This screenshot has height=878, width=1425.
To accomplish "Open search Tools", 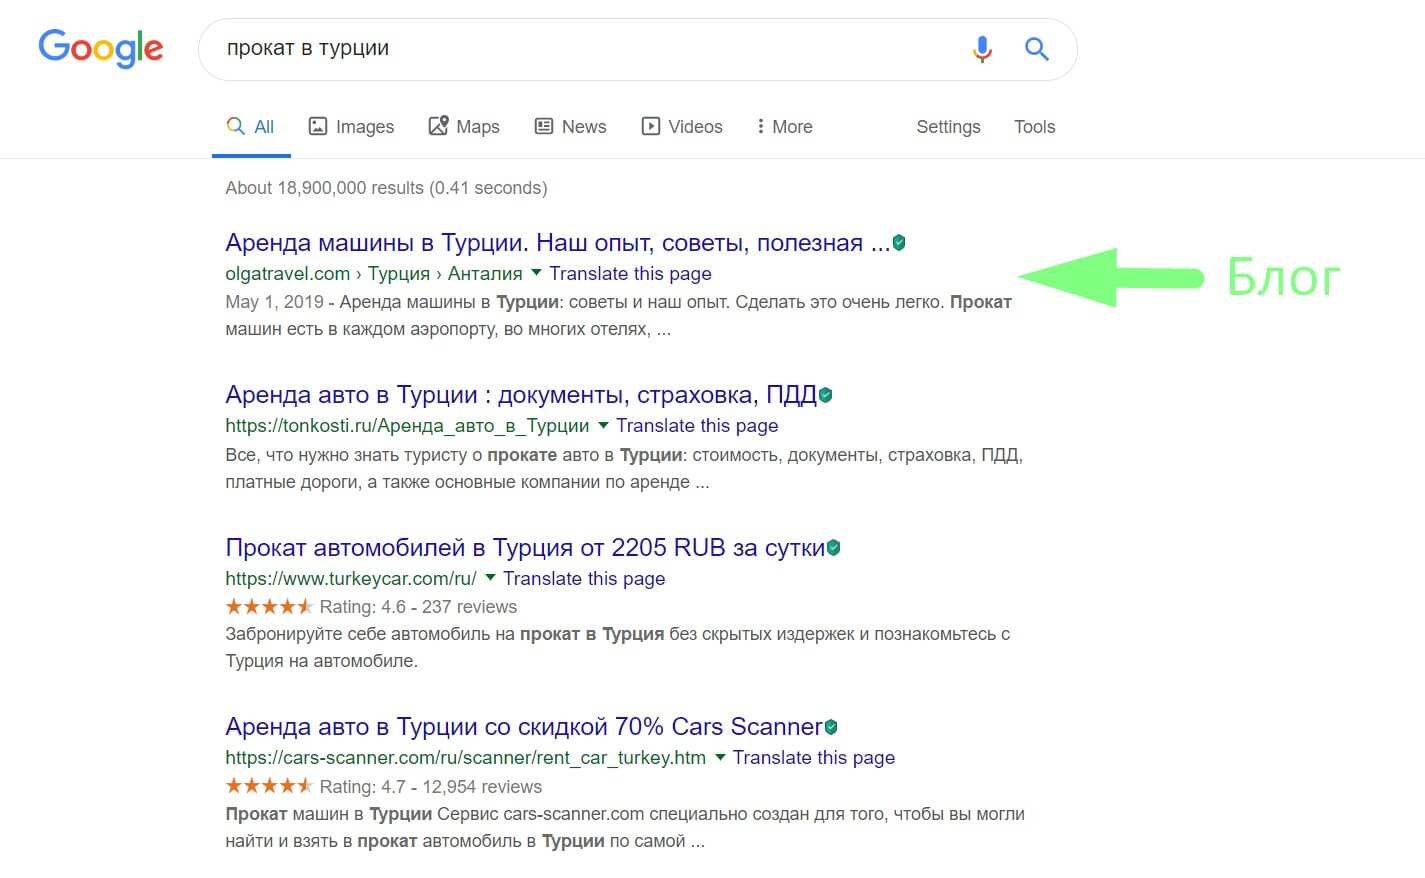I will click(1034, 127).
